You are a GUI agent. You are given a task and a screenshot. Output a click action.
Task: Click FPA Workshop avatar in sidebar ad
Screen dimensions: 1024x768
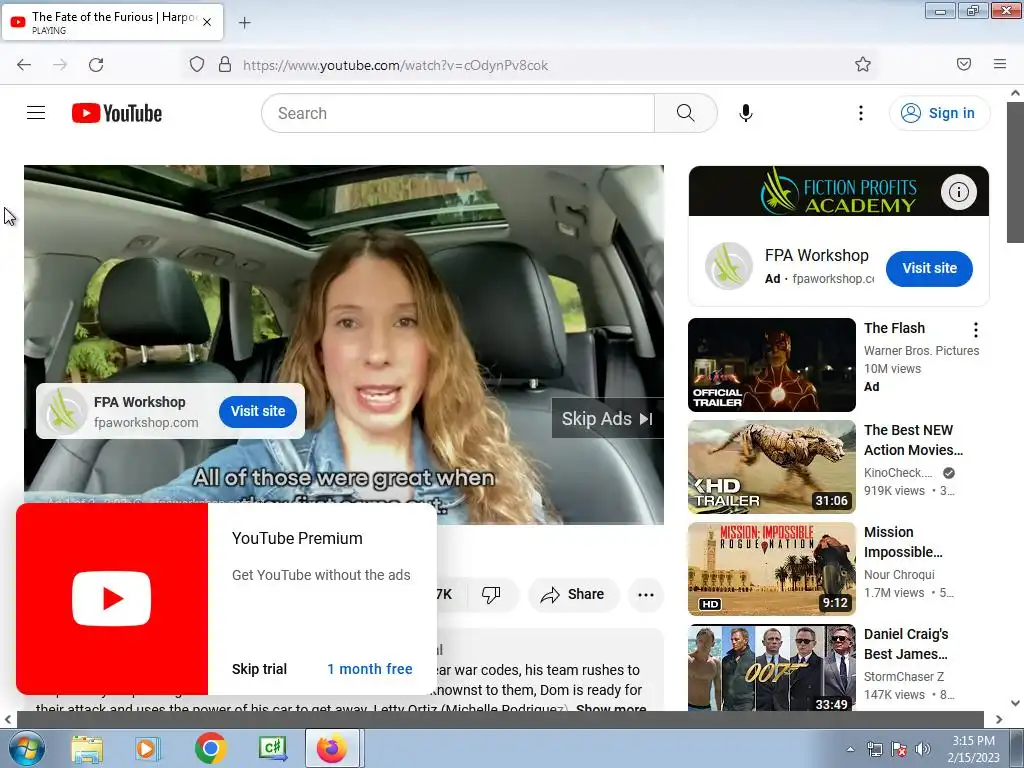tap(729, 266)
